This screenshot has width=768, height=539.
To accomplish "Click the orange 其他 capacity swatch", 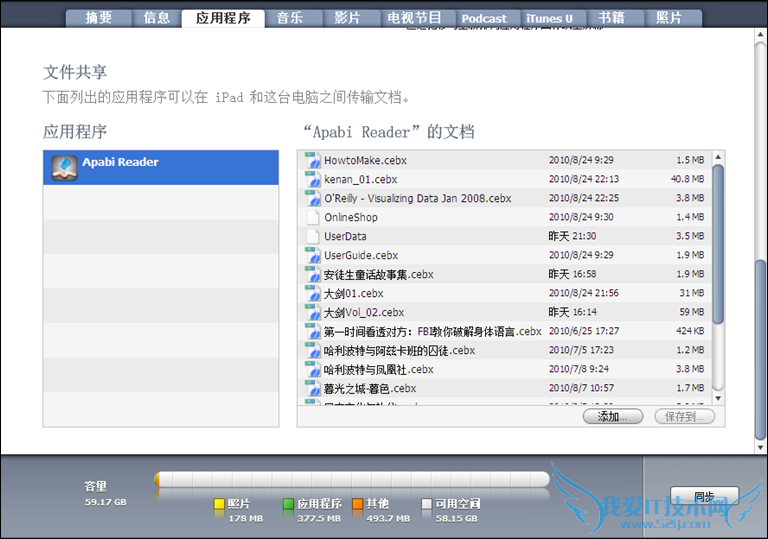I will point(358,504).
